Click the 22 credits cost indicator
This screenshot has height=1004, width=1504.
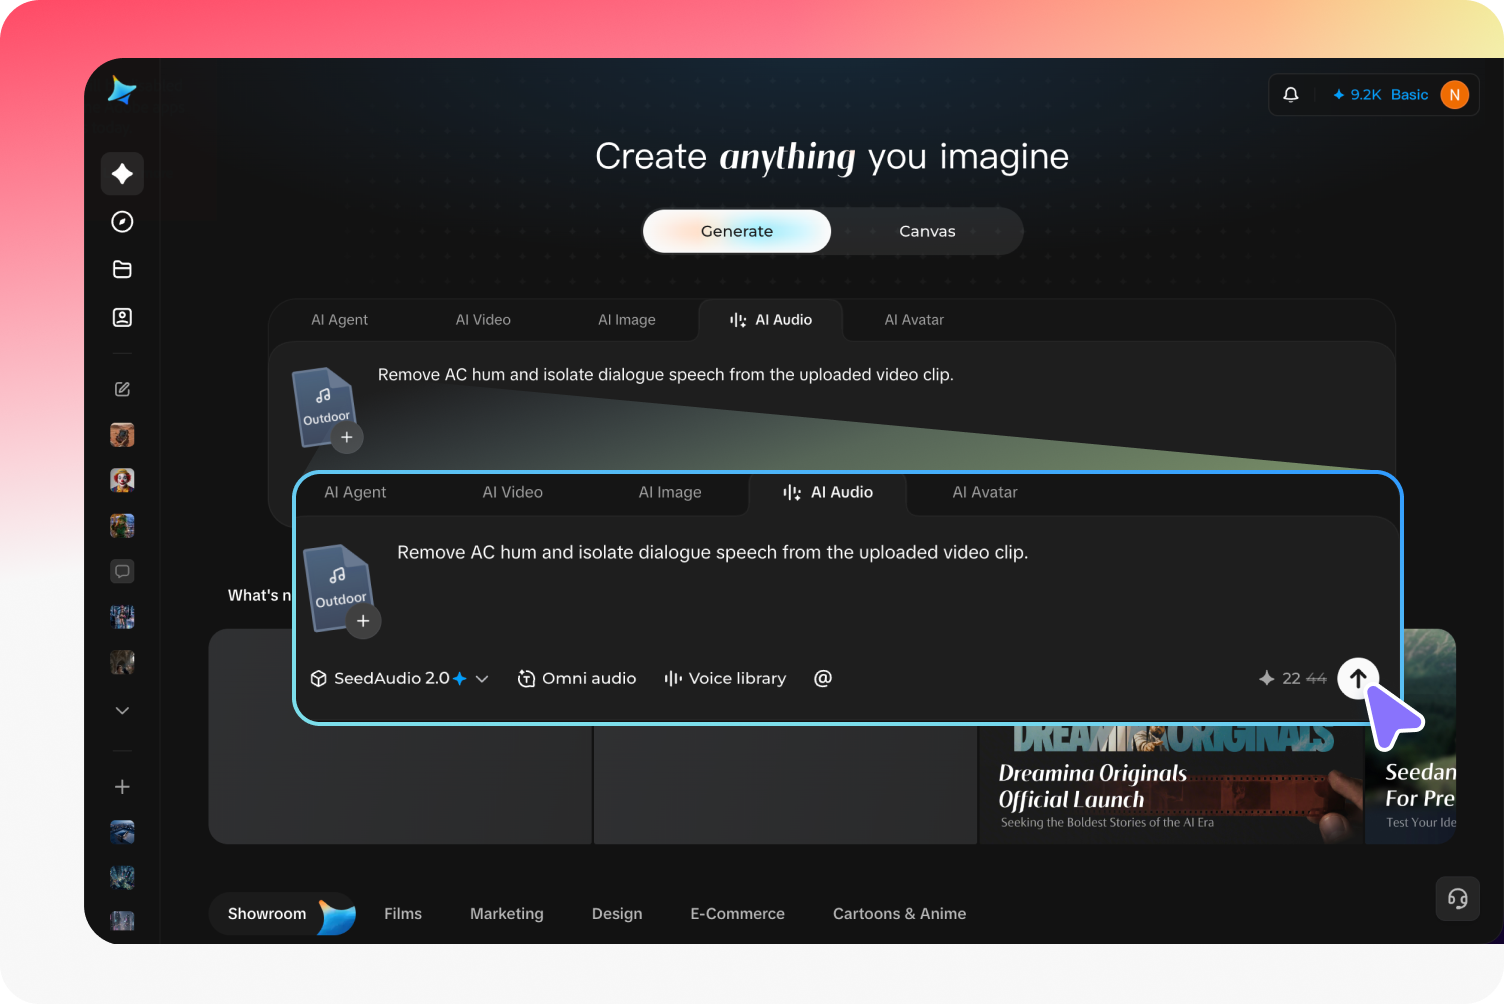pyautogui.click(x=1292, y=678)
